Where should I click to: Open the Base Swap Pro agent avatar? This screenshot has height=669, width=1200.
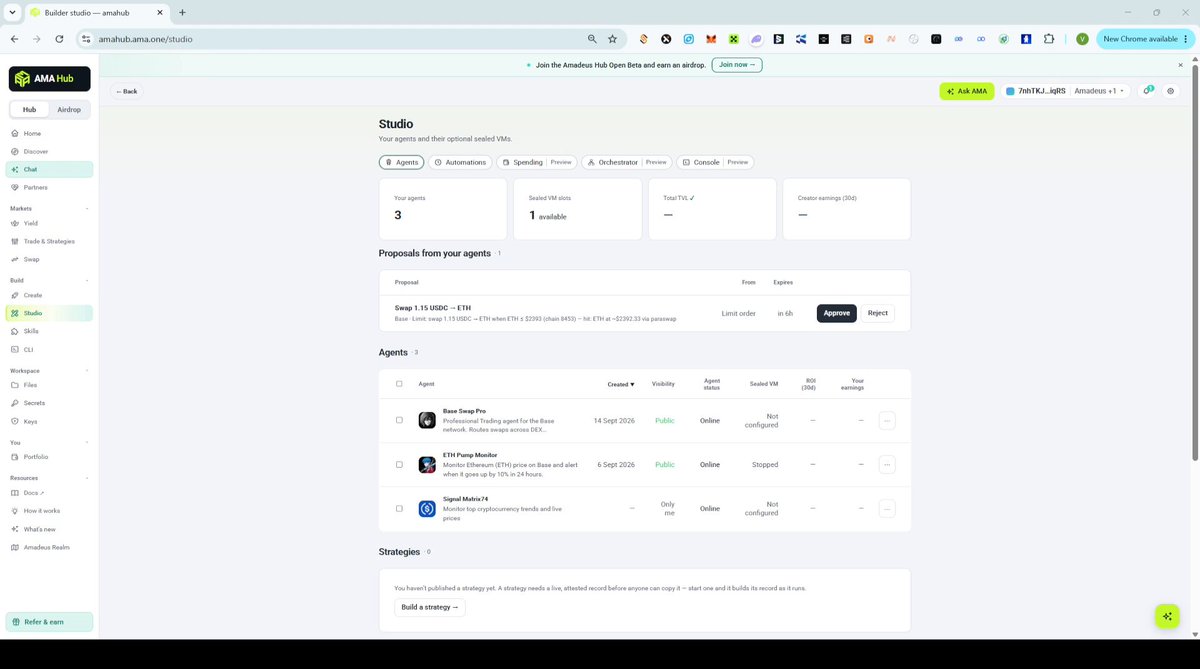pyautogui.click(x=427, y=420)
